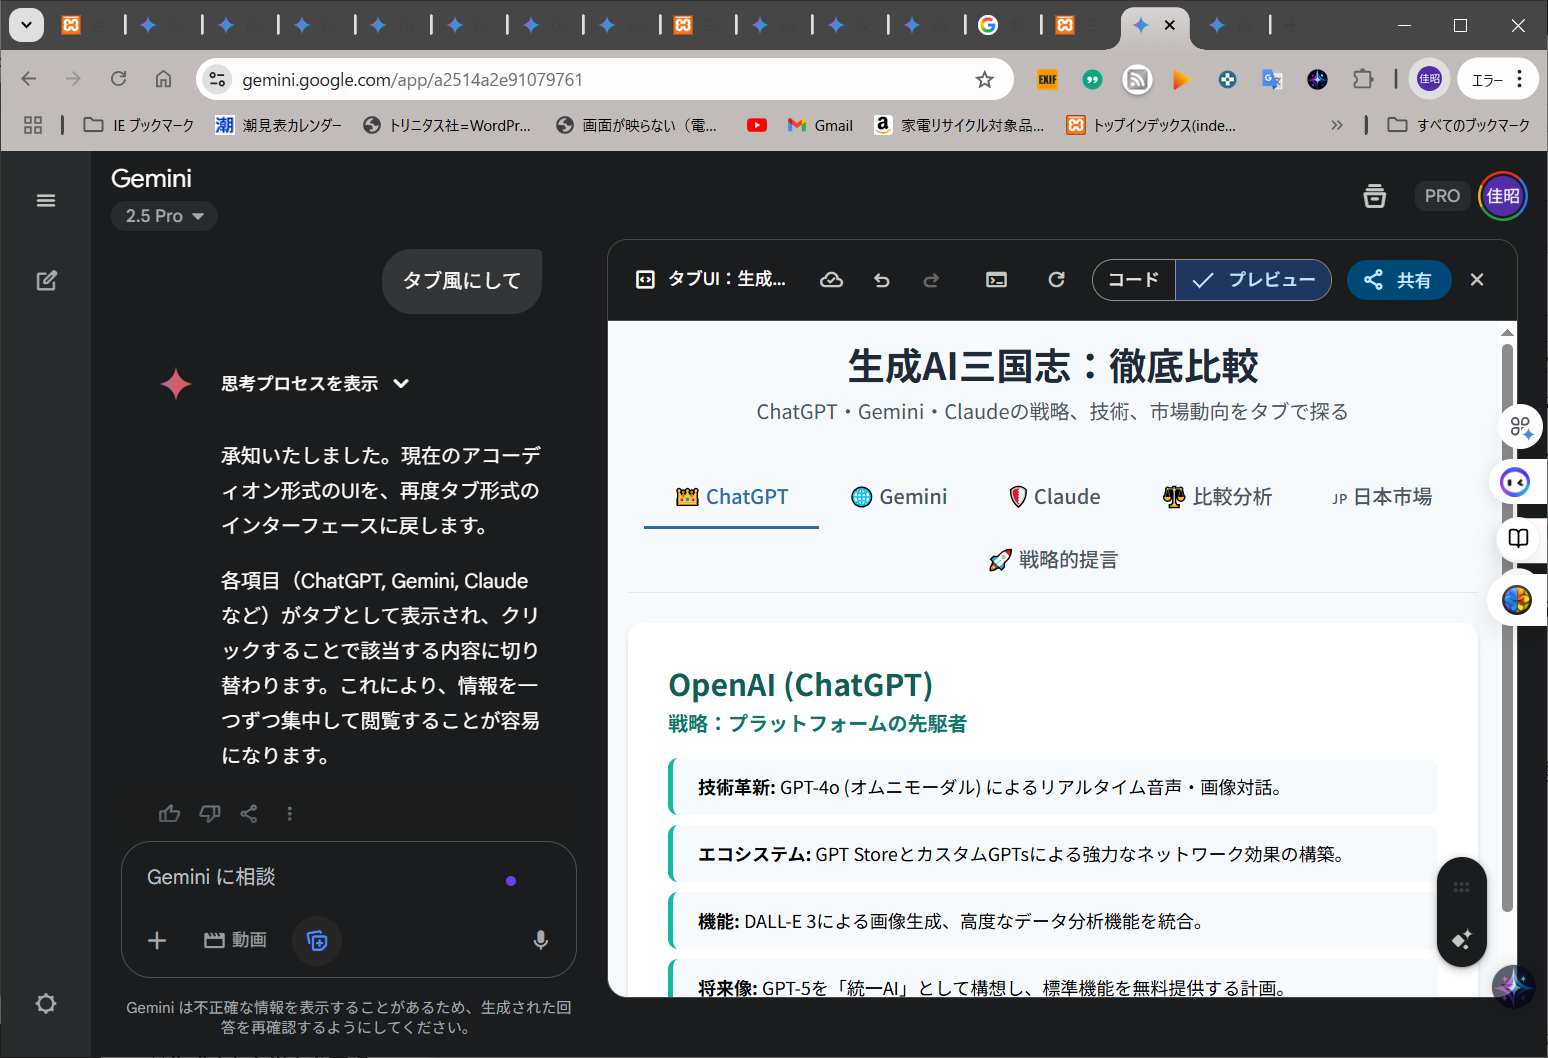The height and width of the screenshot is (1058, 1548).
Task: Select the 戦略的提言 tab
Action: [x=1053, y=560]
